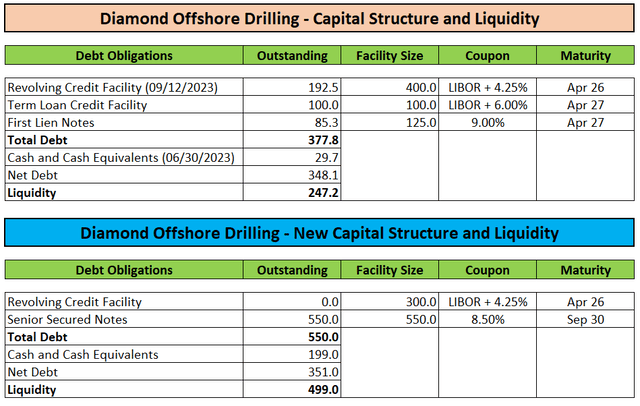Screen dimensions: 640x406
Task: Click the 400.0 facility size value
Action: (421, 87)
